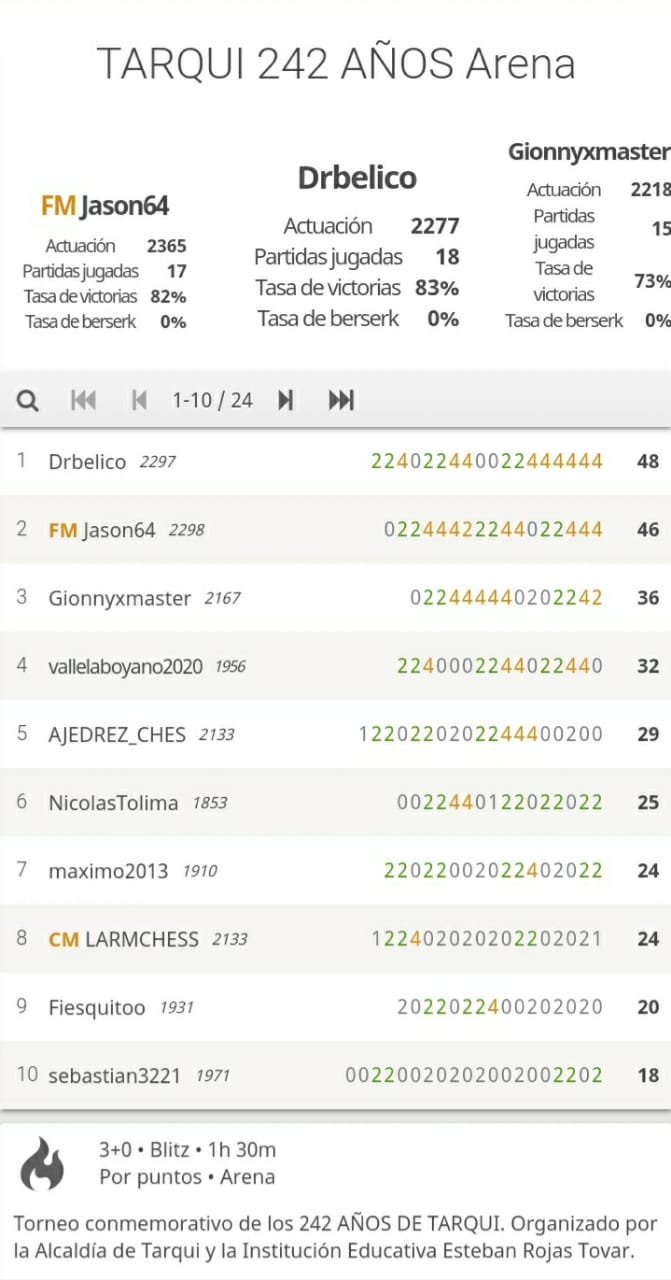The width and height of the screenshot is (671, 1280).
Task: Go to next standings page
Action: point(285,401)
